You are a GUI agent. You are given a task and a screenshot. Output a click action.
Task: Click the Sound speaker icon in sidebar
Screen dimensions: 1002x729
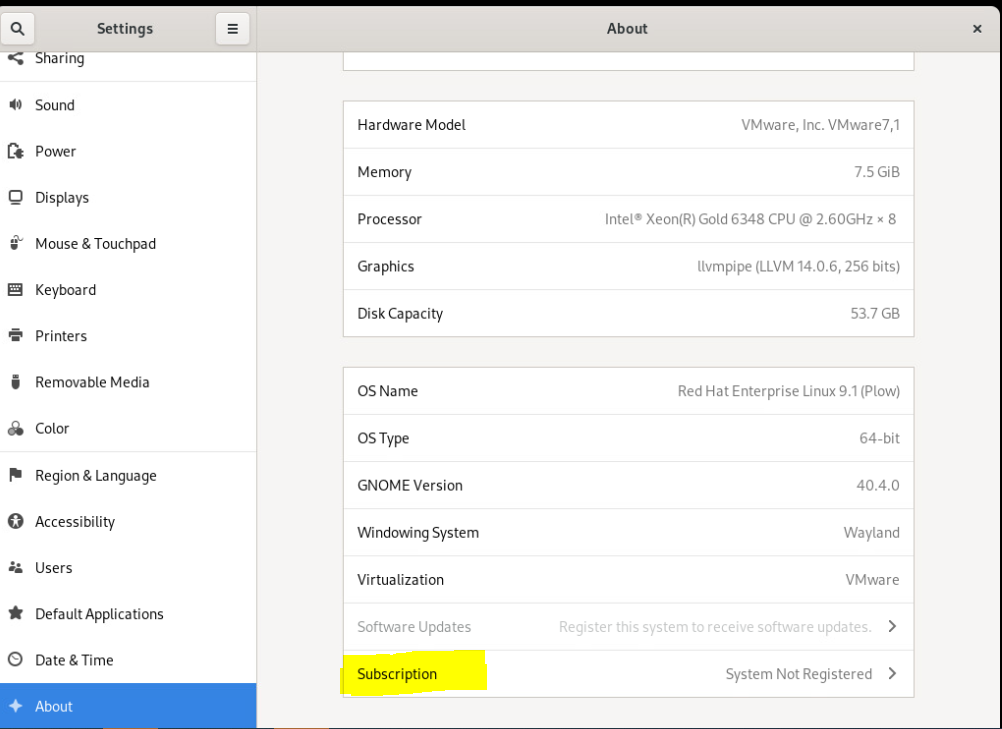click(x=16, y=105)
